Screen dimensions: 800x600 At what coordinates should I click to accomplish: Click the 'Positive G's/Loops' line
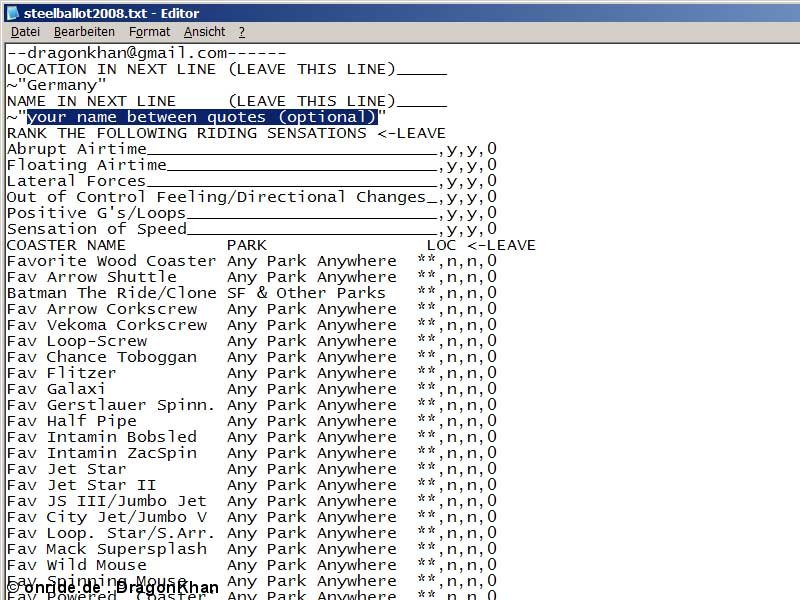(252, 213)
